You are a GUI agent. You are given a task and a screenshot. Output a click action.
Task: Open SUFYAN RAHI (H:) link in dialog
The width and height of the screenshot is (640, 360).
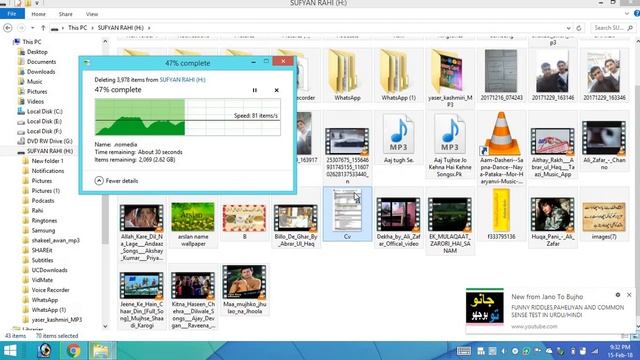tap(182, 80)
